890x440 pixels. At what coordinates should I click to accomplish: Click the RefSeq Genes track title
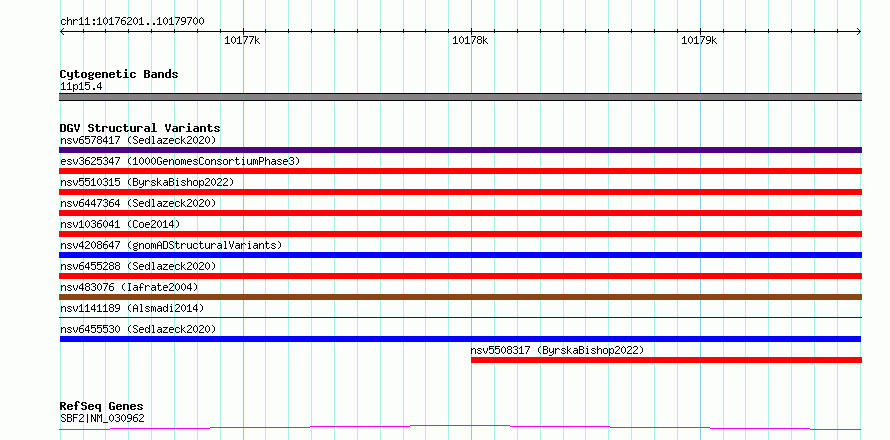(x=102, y=407)
